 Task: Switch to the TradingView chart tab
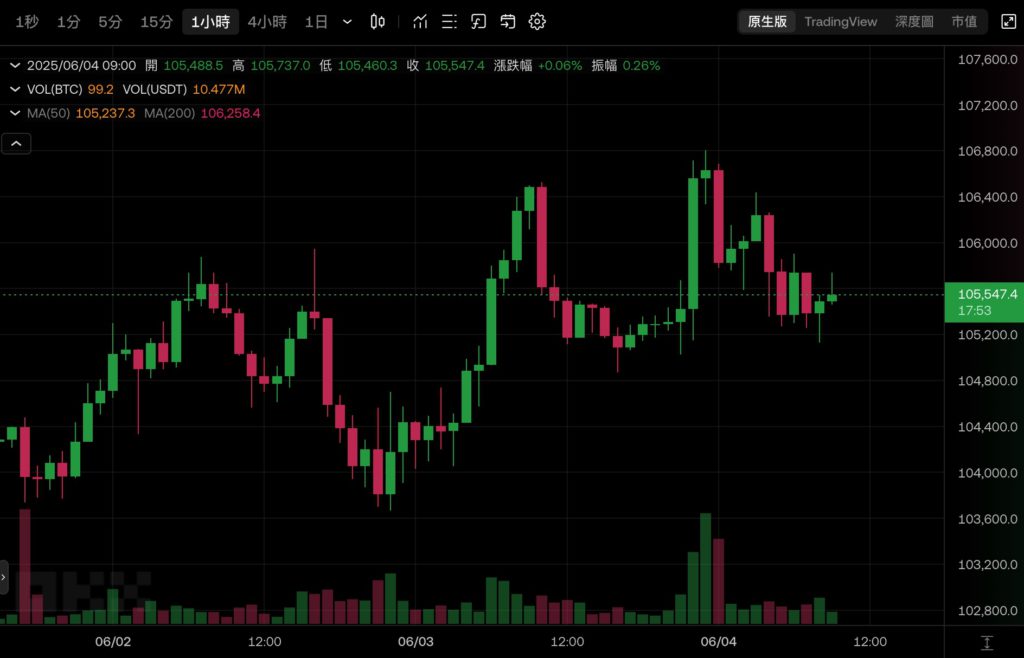coord(840,21)
